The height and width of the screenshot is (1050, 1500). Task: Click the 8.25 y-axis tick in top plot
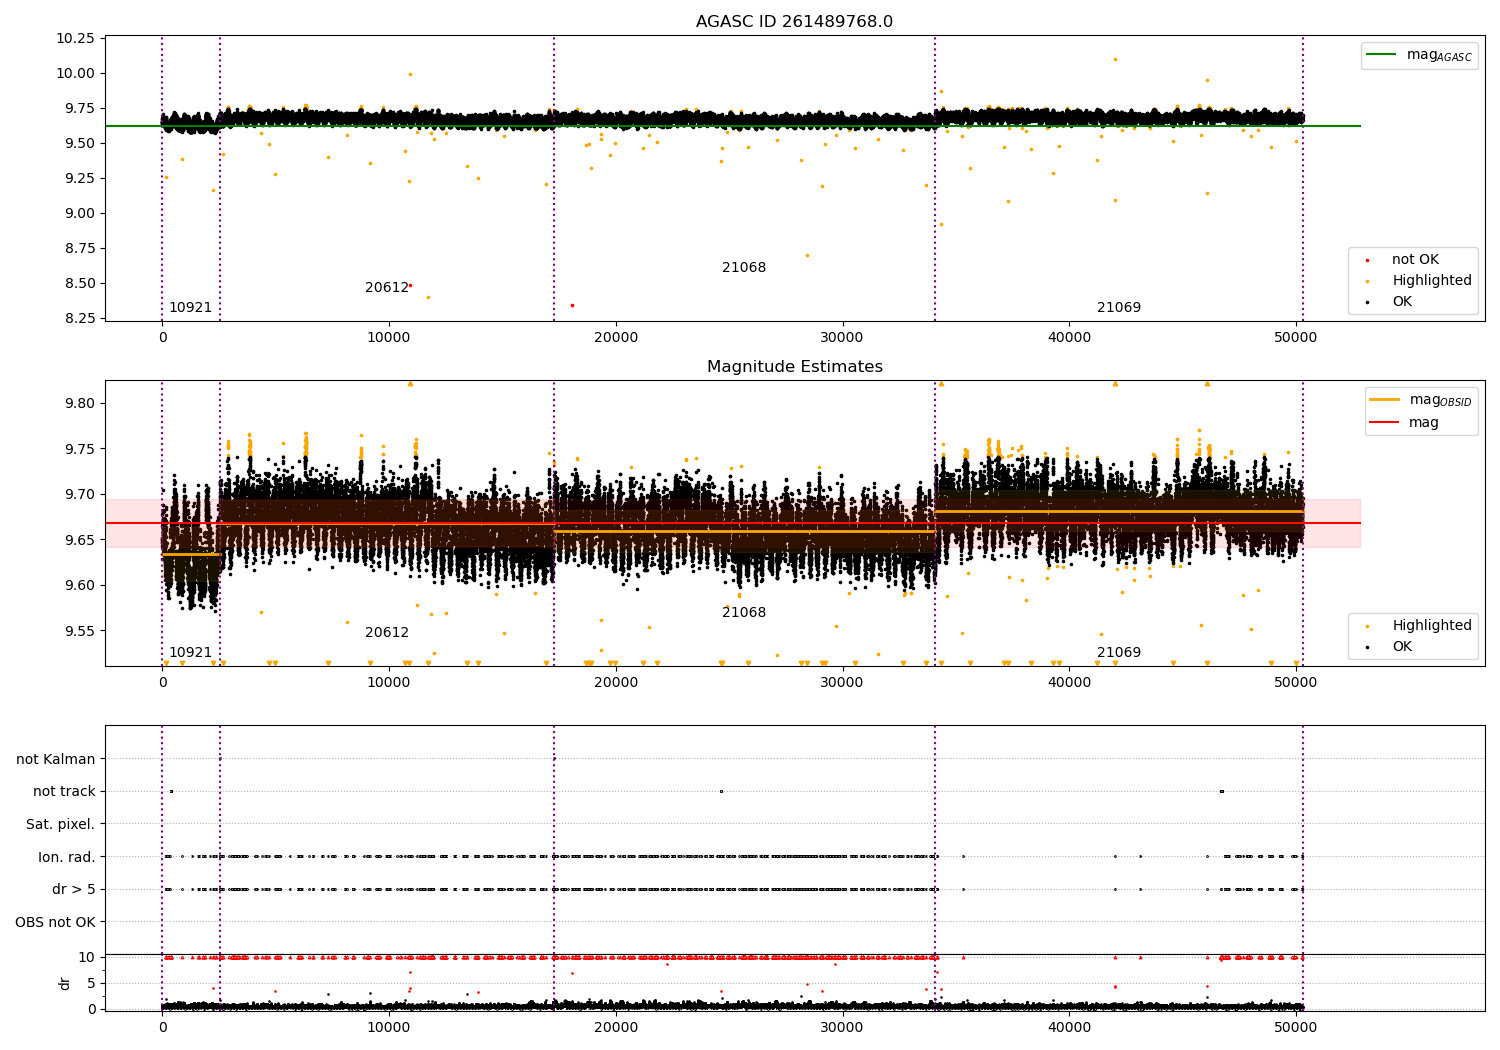[79, 319]
